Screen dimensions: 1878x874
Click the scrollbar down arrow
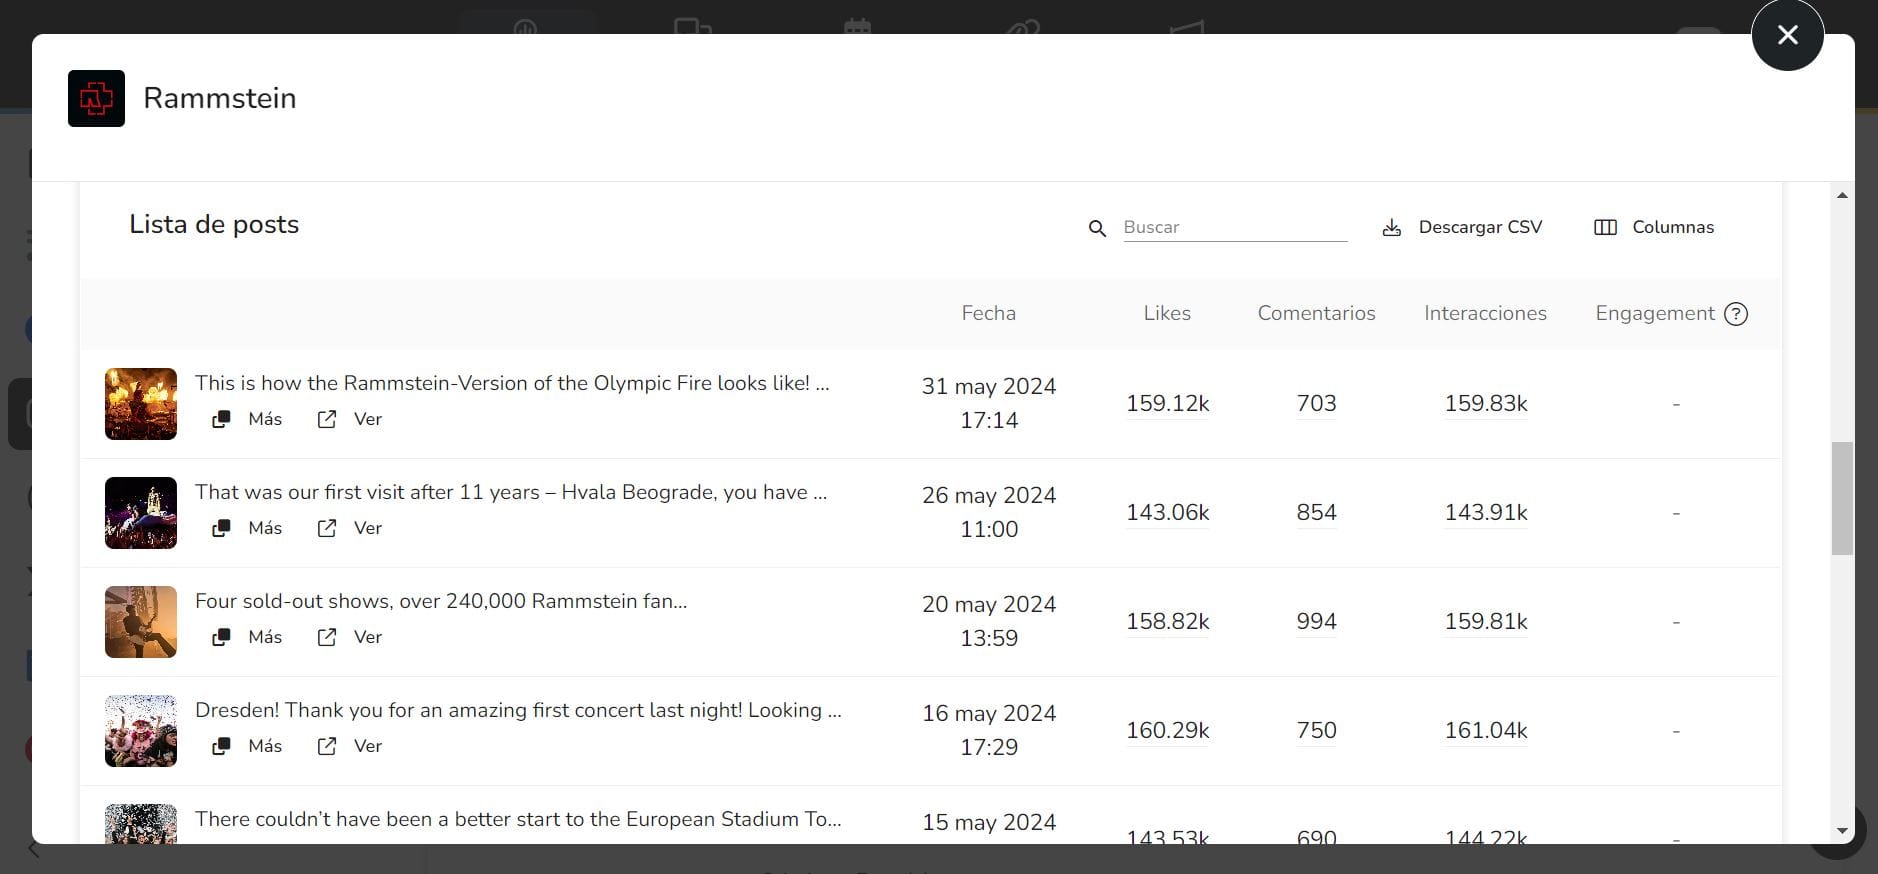1842,831
